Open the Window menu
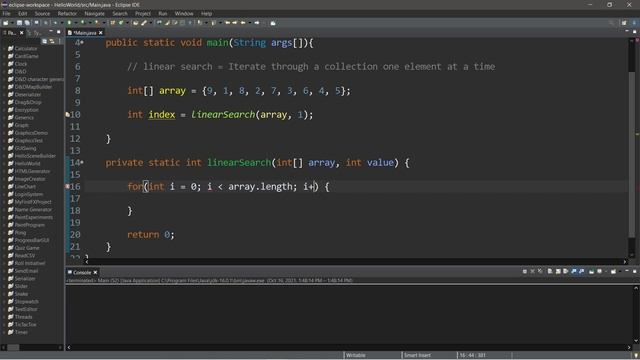640x360 pixels. [184, 13]
